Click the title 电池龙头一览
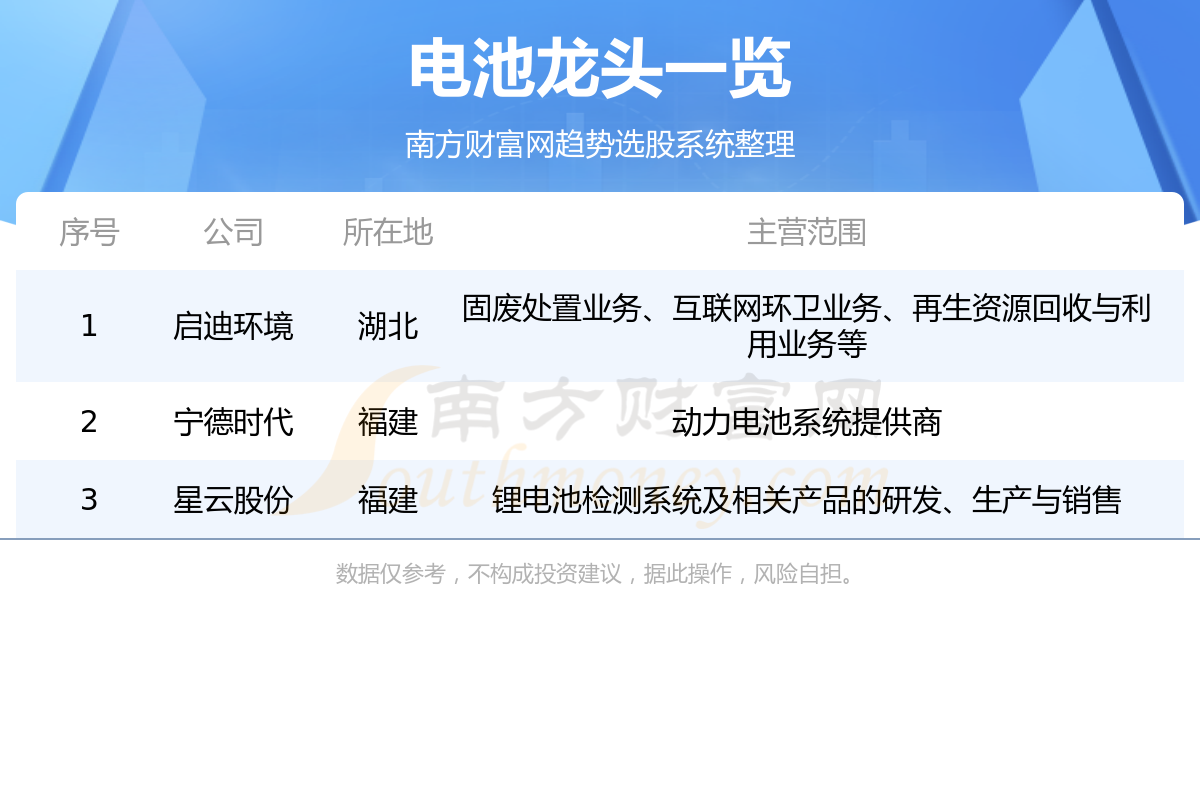 pos(600,70)
